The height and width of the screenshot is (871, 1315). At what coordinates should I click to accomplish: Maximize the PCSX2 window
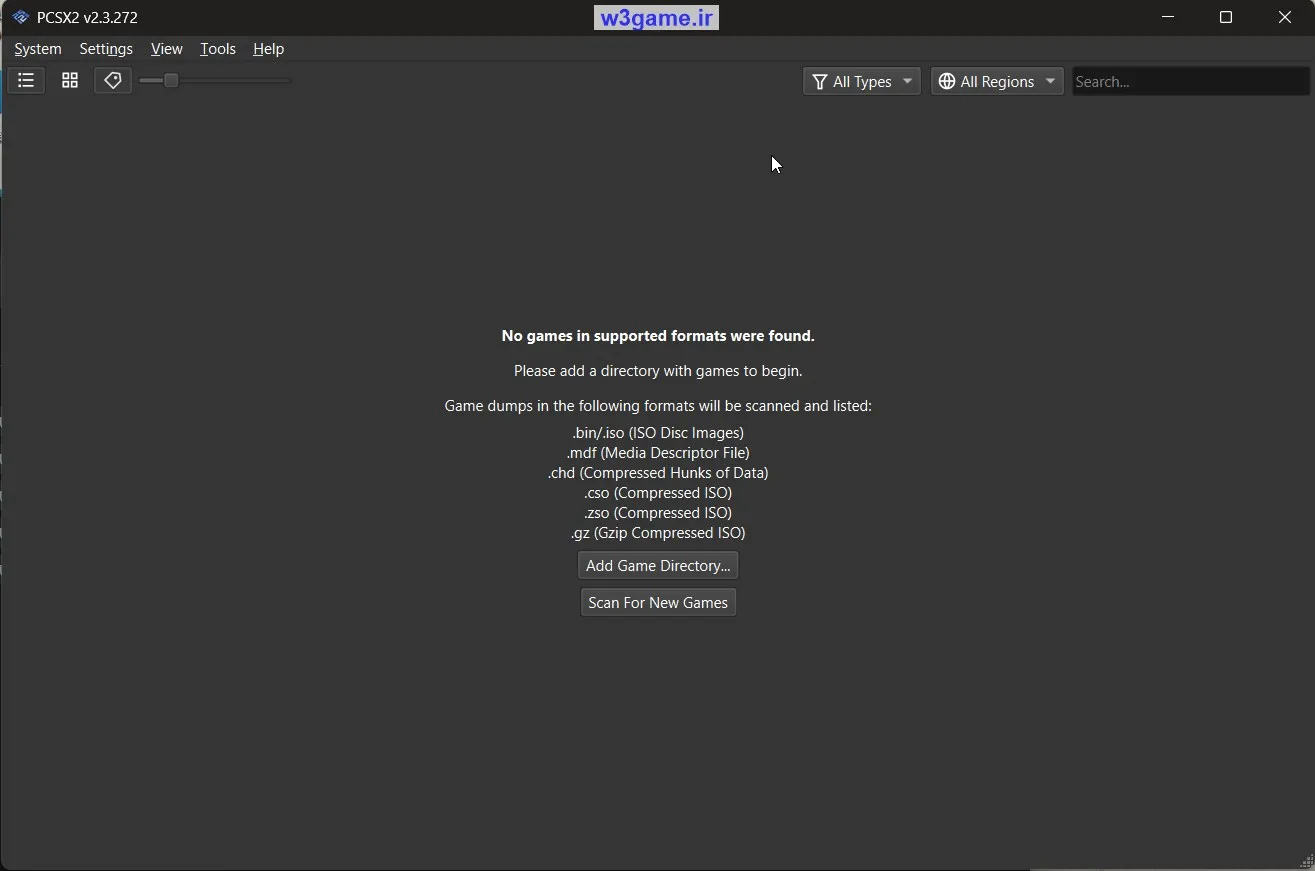1226,17
